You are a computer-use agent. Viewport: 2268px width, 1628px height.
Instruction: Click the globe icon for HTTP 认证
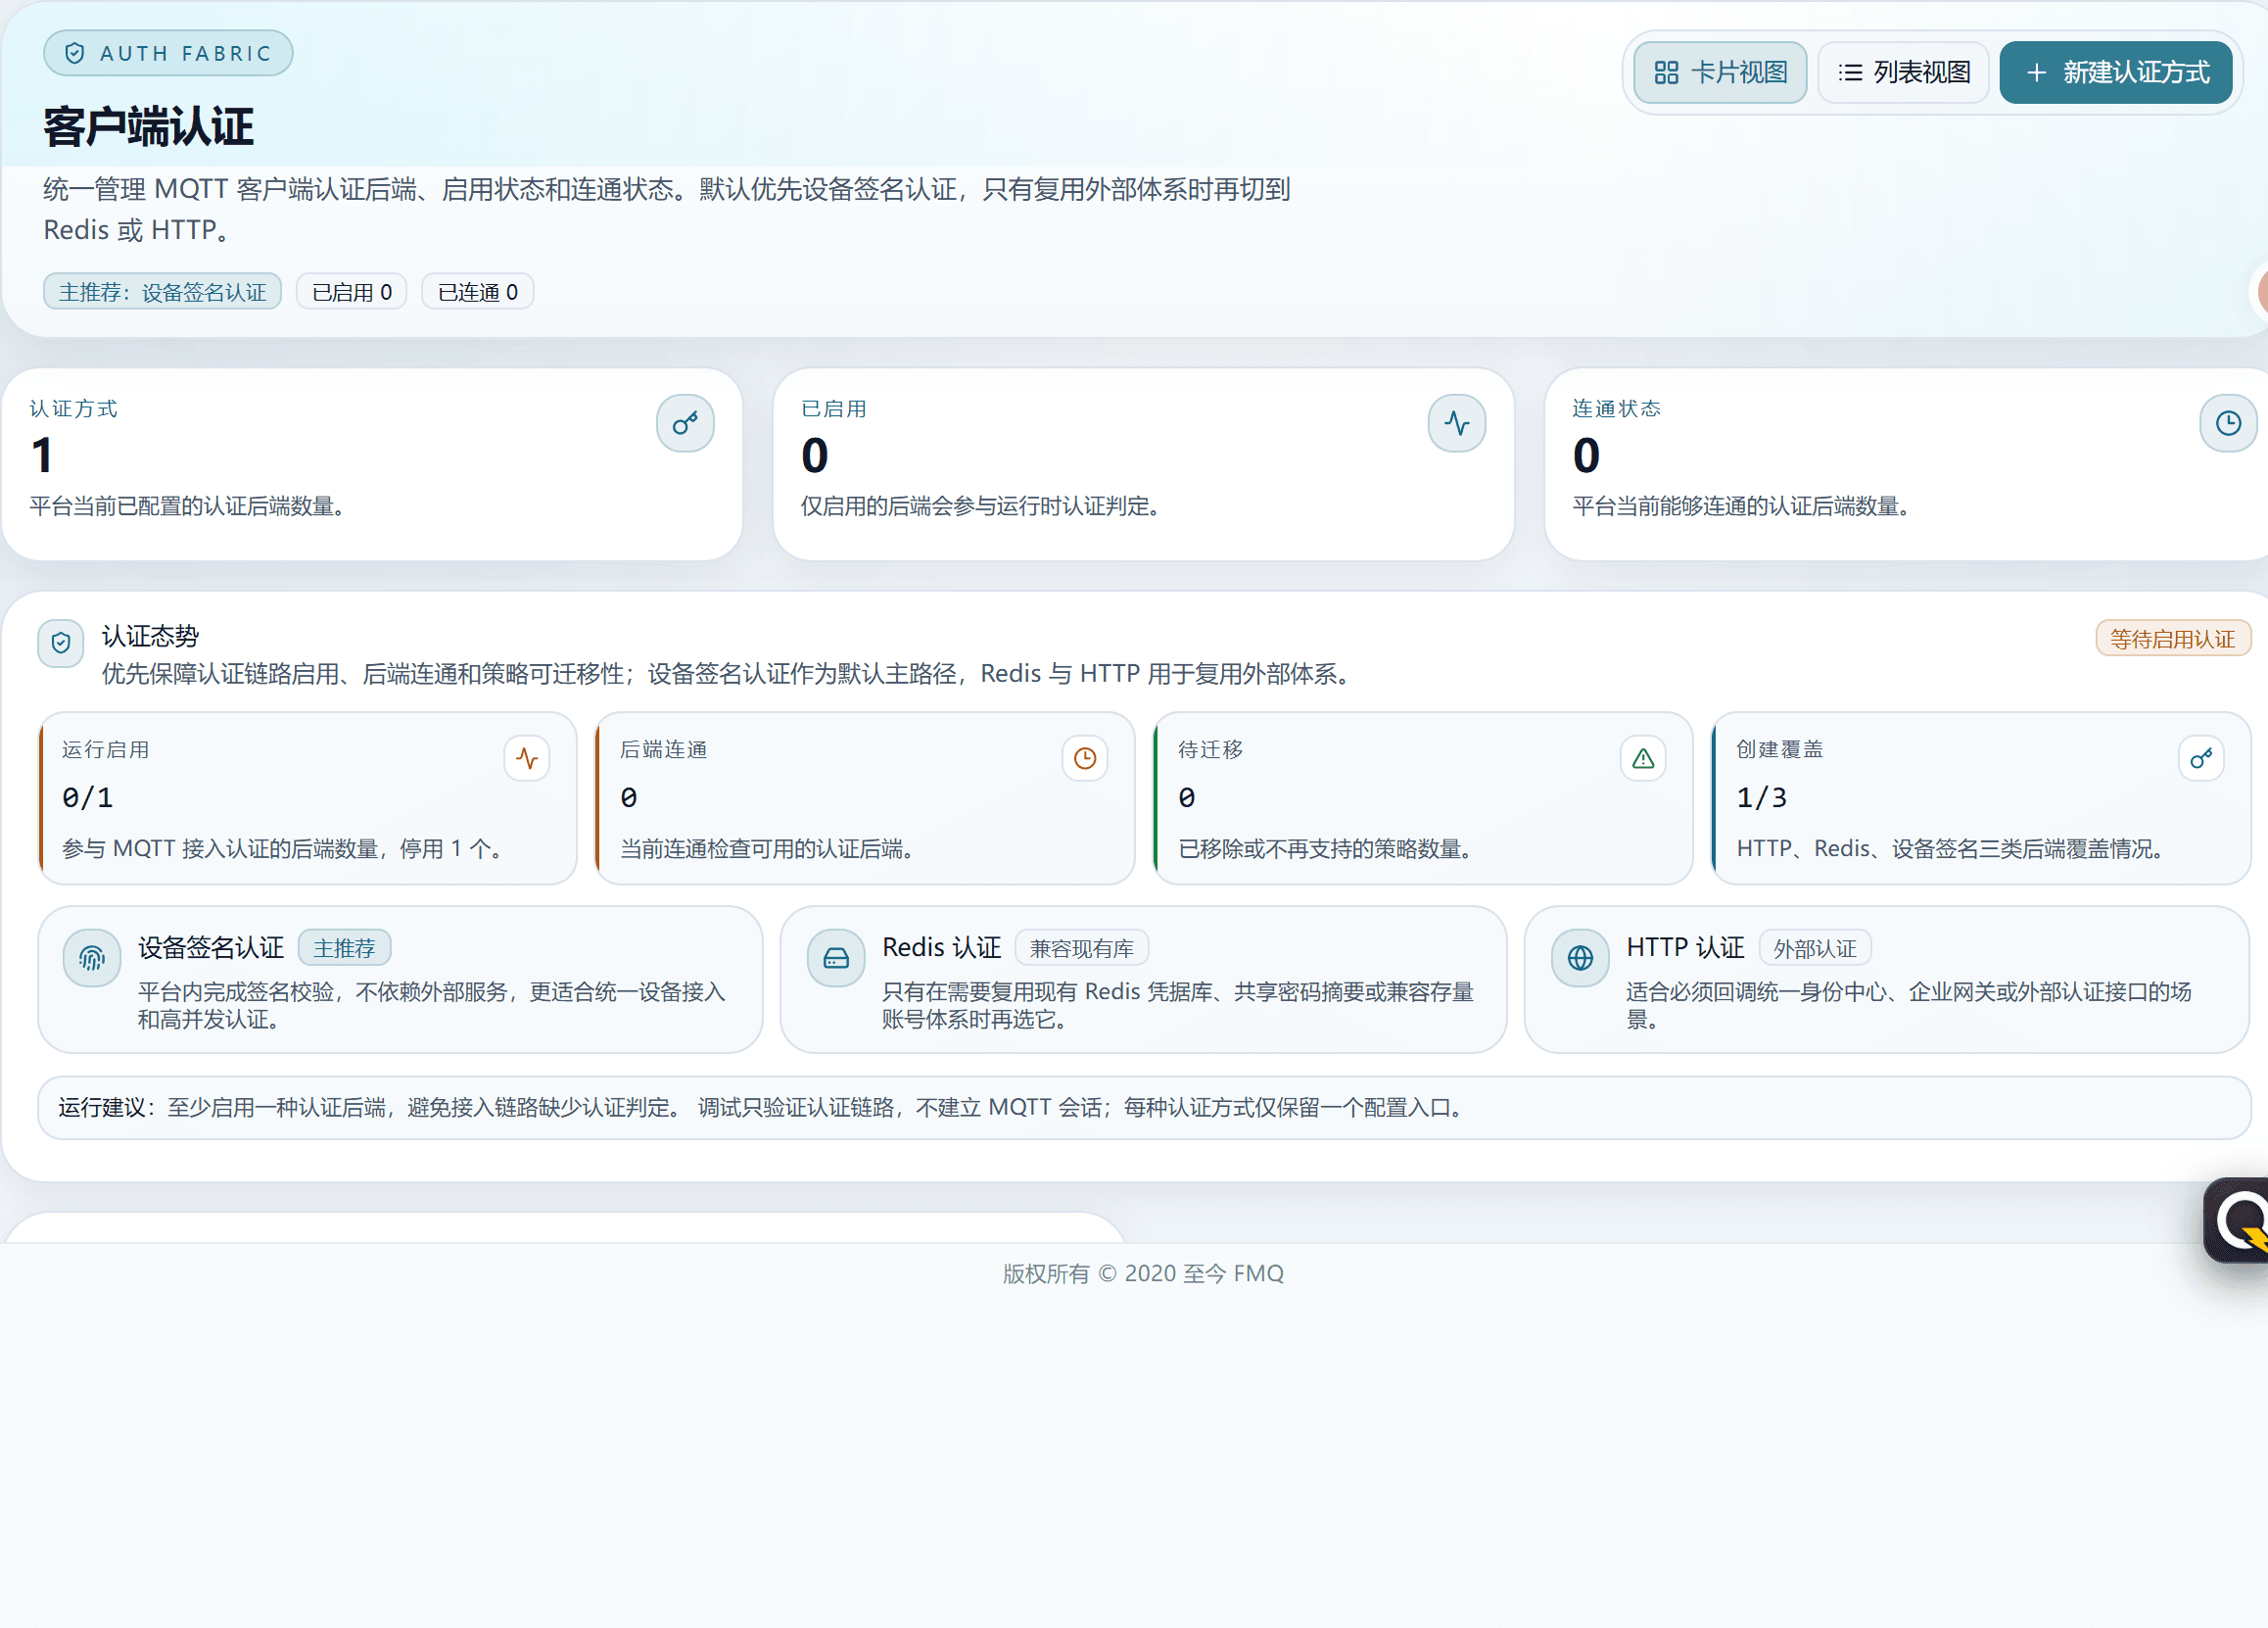click(1580, 959)
